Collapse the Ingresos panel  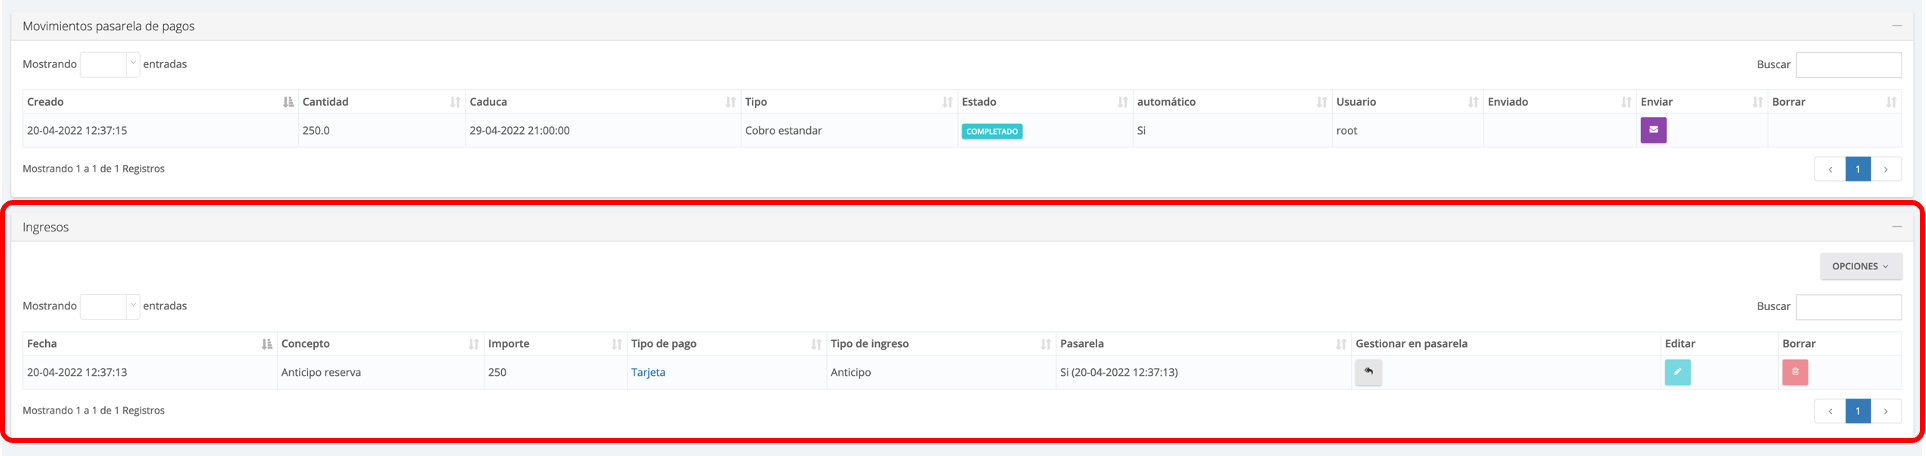1896,227
